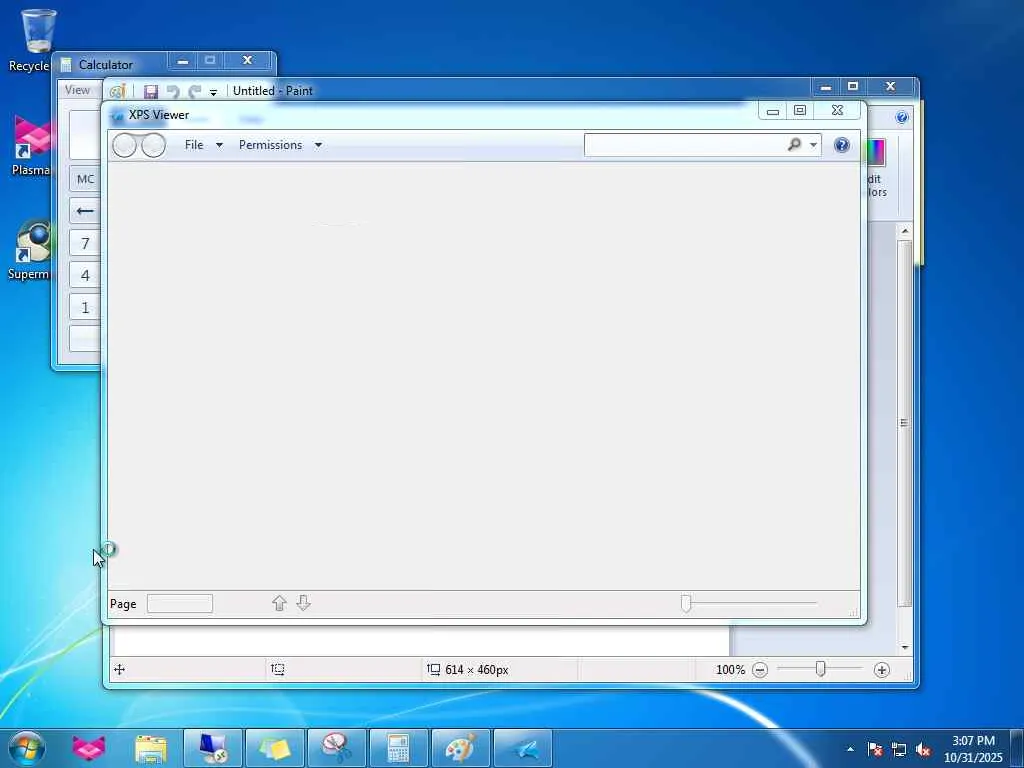
Task: Open Snipping Tool from taskbar
Action: (x=337, y=748)
